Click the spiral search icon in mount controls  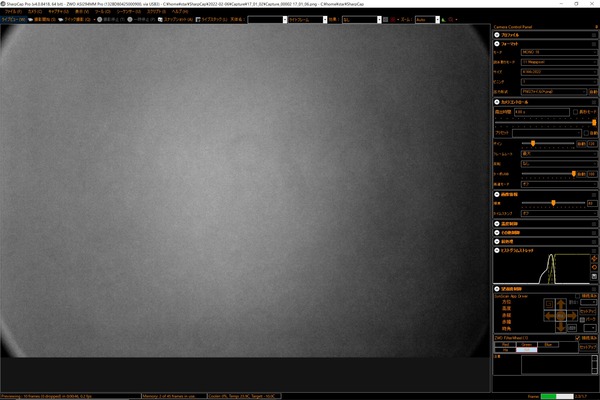pos(549,304)
